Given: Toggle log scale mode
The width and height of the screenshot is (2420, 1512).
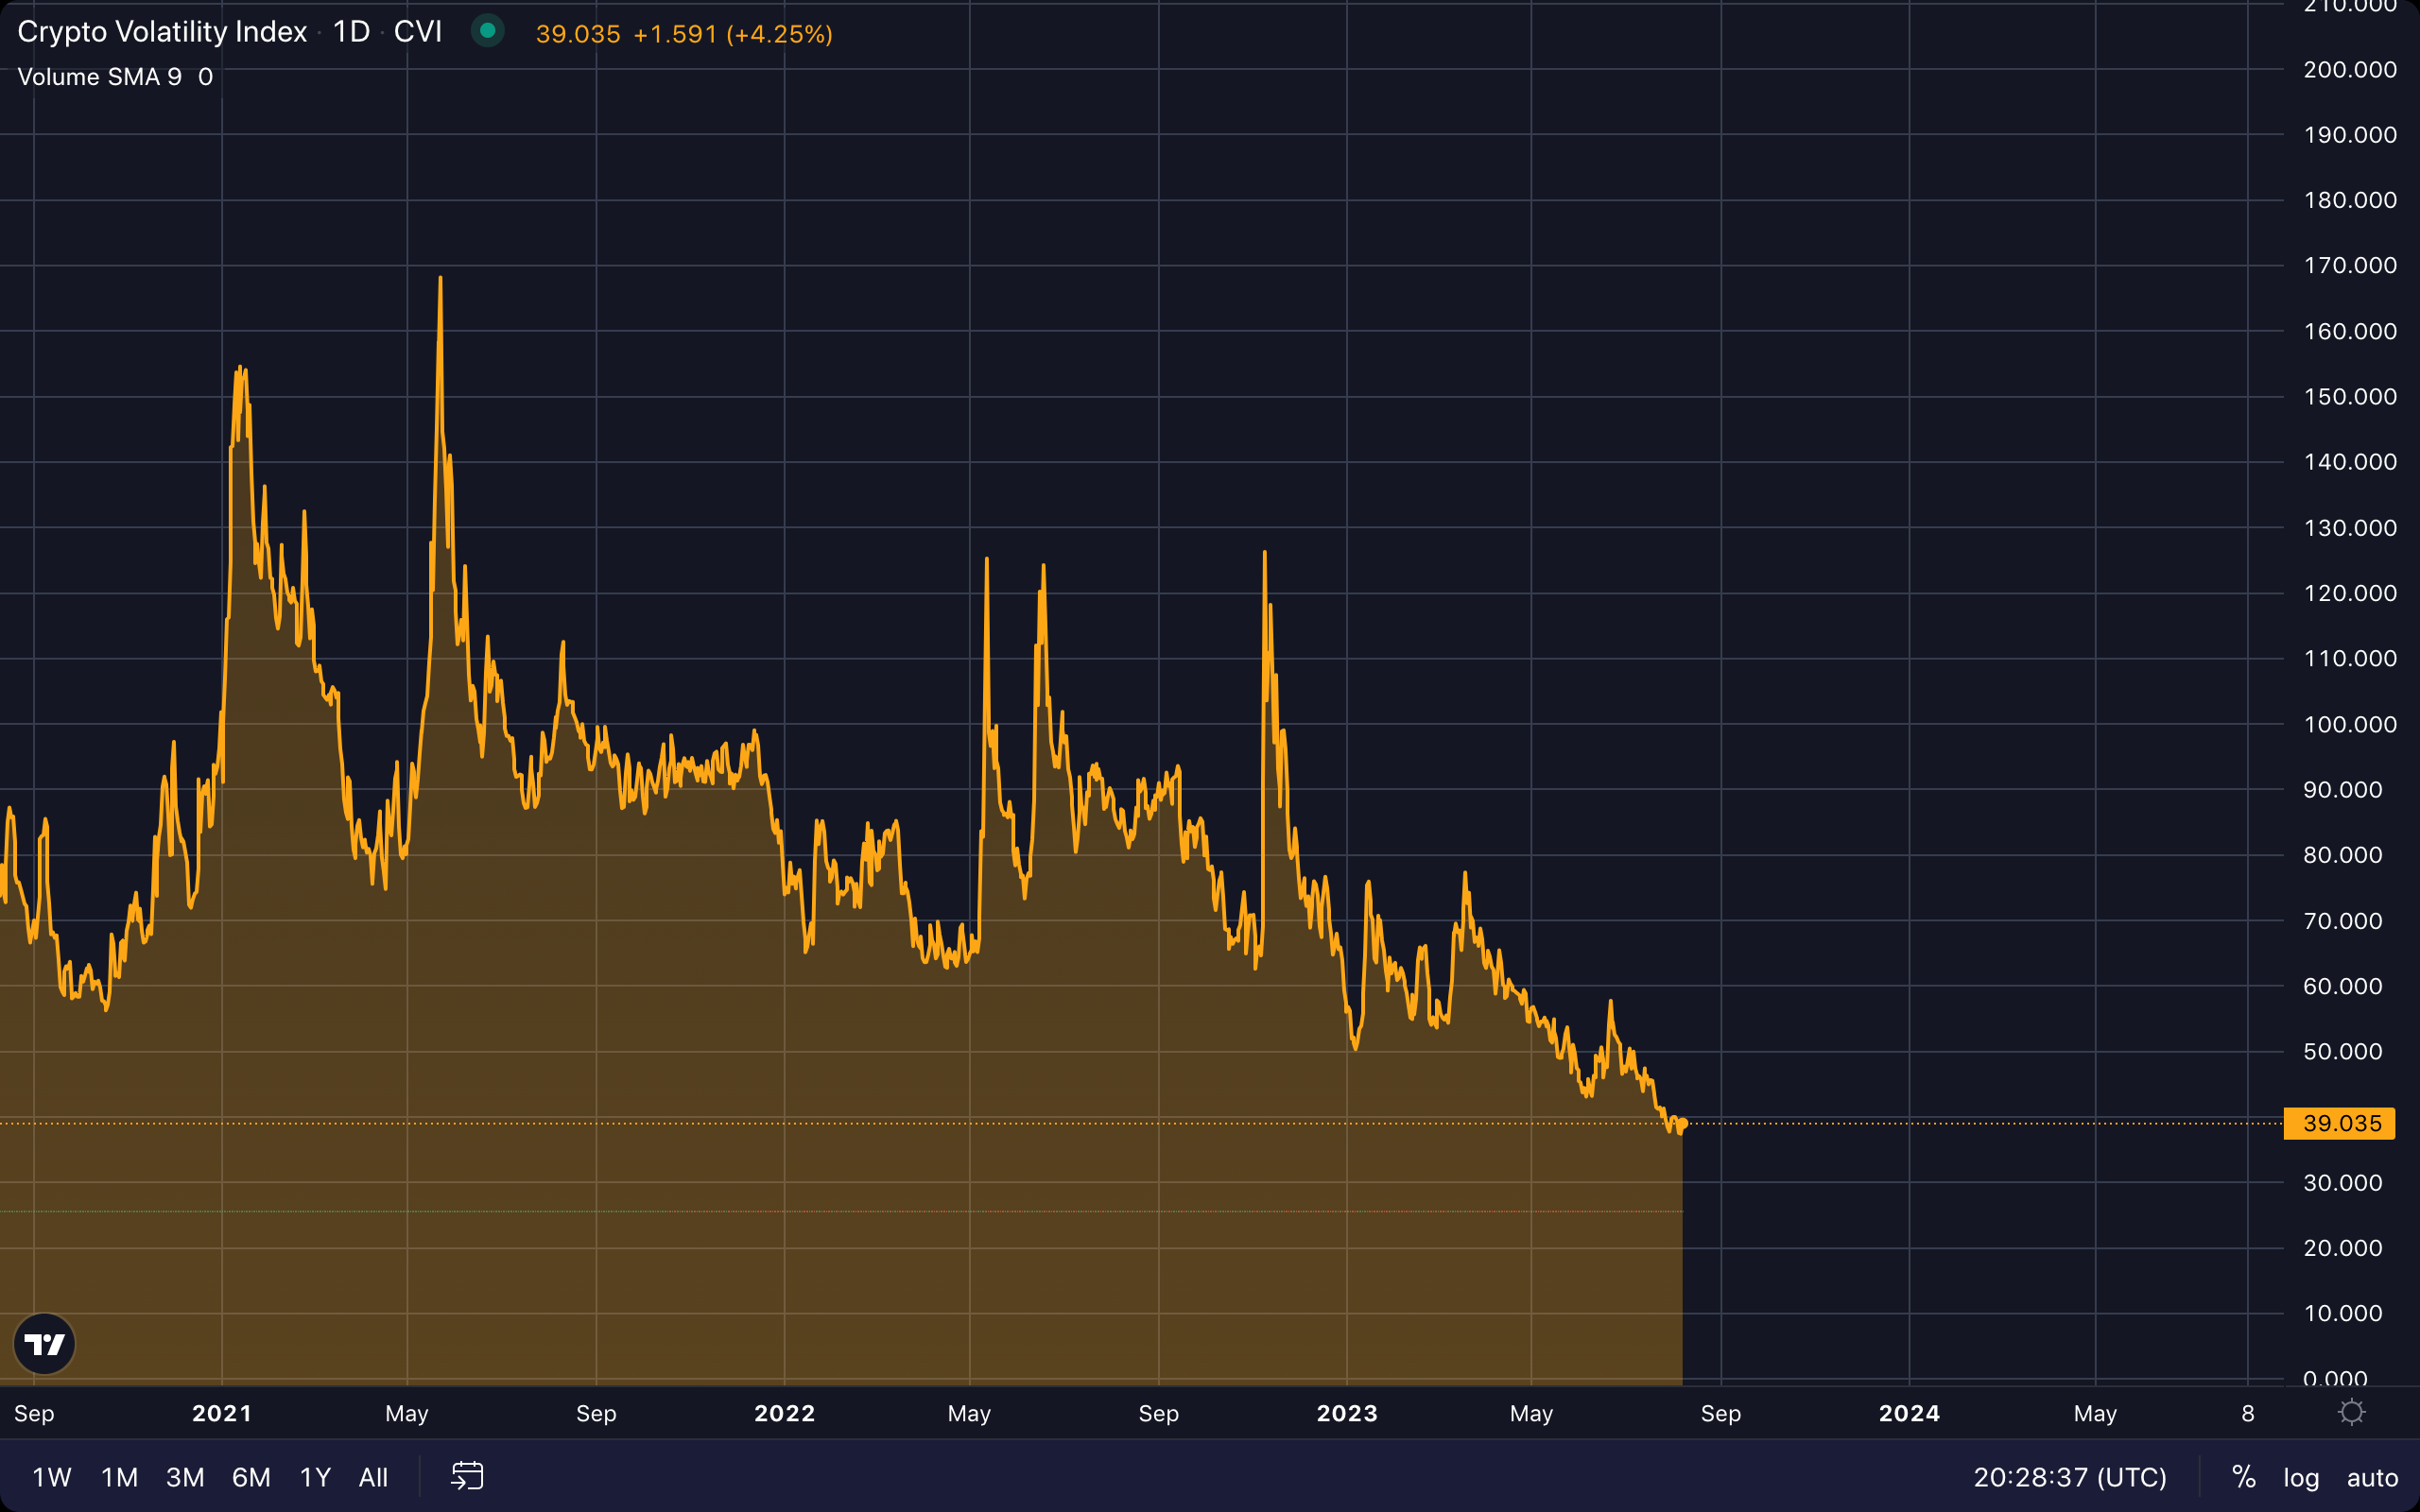Looking at the screenshot, I should [2300, 1477].
